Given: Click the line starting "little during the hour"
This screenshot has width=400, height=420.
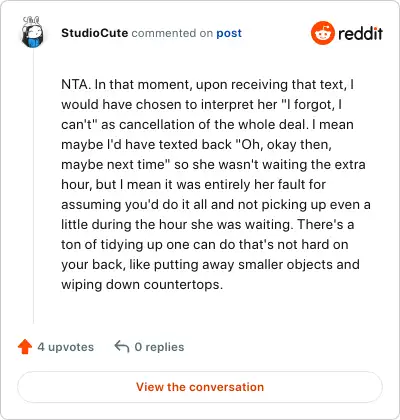Looking at the screenshot, I should tap(208, 224).
